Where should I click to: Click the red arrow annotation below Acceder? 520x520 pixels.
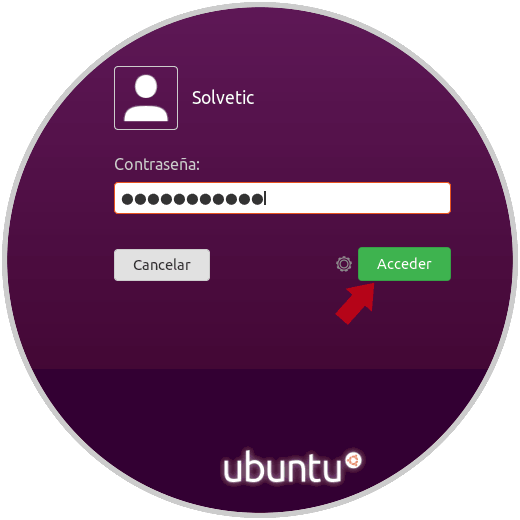point(356,303)
